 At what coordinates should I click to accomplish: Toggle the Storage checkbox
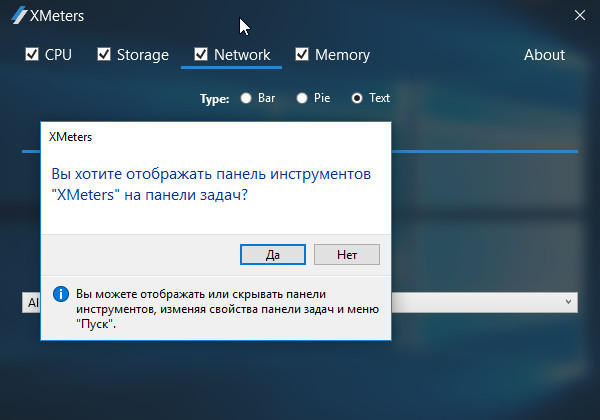click(x=104, y=54)
